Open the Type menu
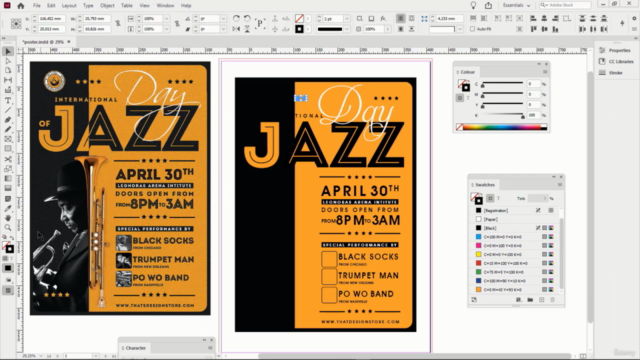 coord(88,5)
